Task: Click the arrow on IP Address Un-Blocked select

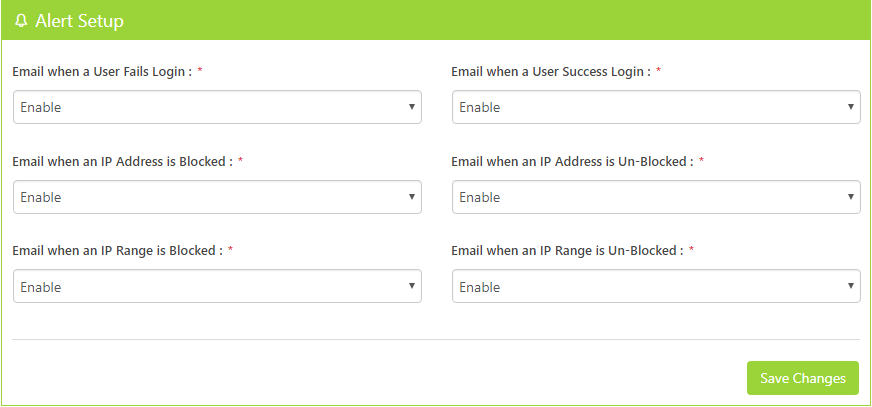Action: pyautogui.click(x=851, y=197)
